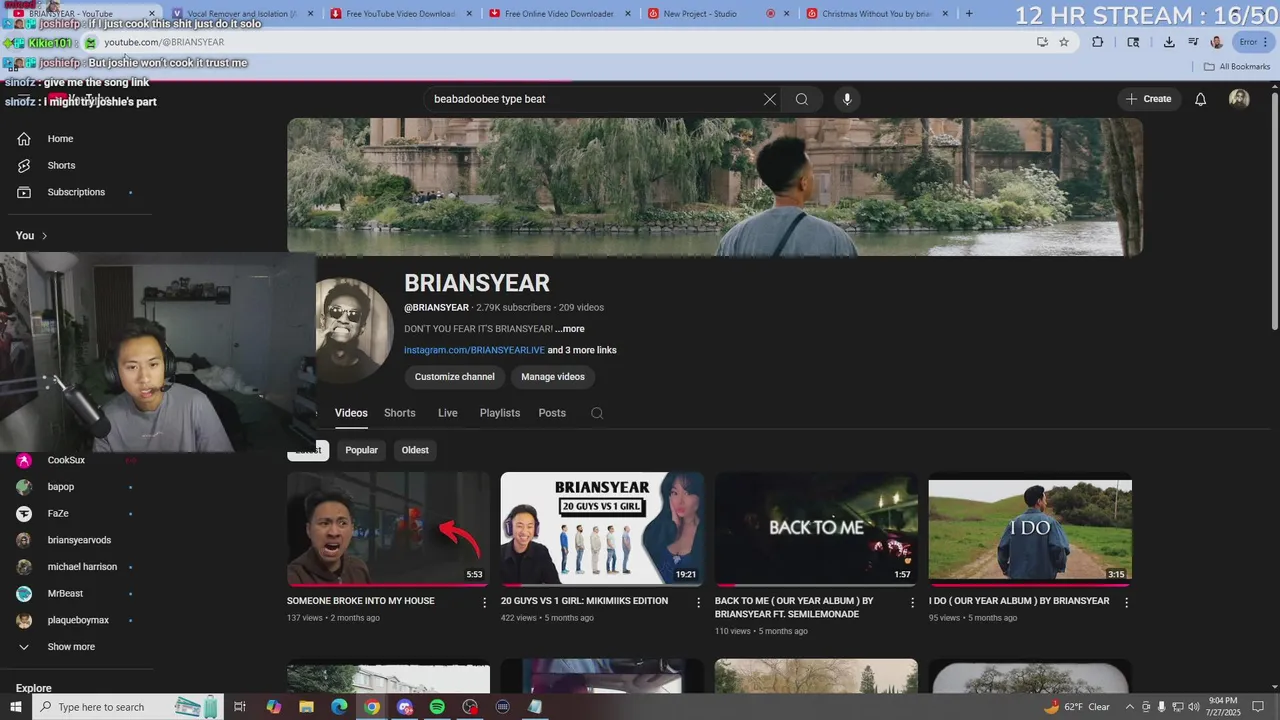The height and width of the screenshot is (720, 1280).
Task: Open Chrome downloads icon
Action: tap(1168, 42)
